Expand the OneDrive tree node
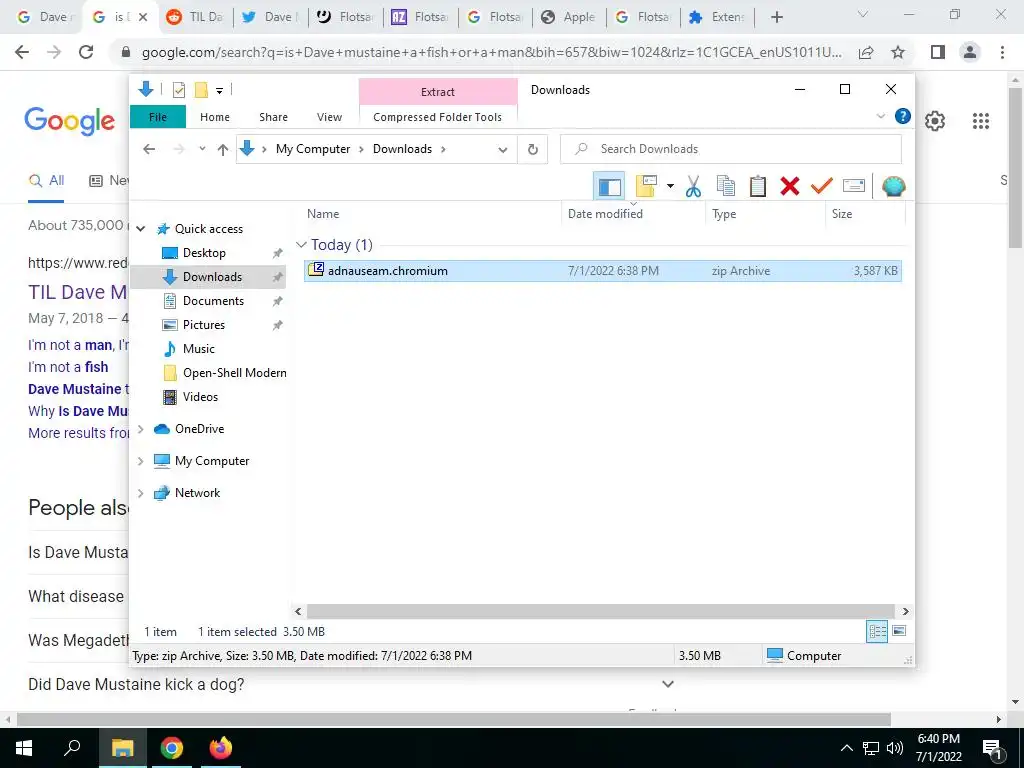Screen dimensions: 1024x768 [140, 429]
